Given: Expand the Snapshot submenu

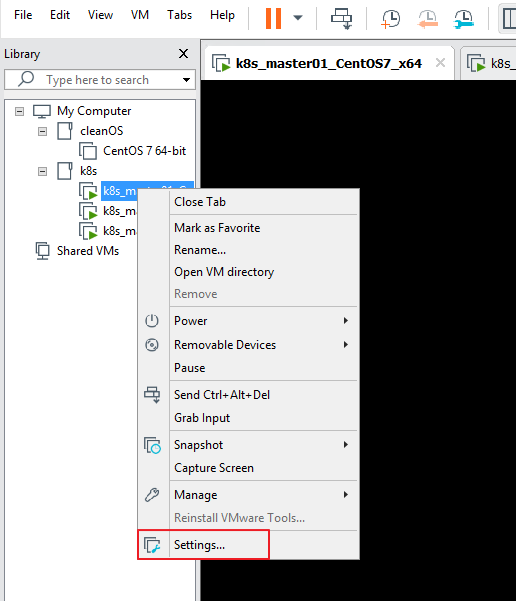Looking at the screenshot, I should coord(249,445).
